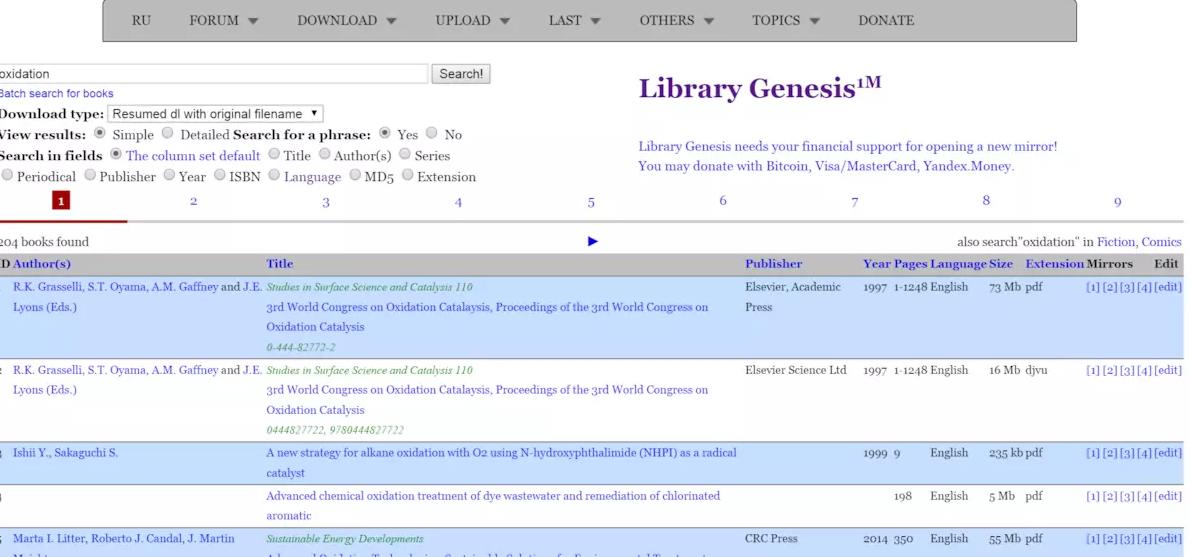This screenshot has width=1190, height=557.
Task: Expand the TOPICS menu
Action: 786,20
